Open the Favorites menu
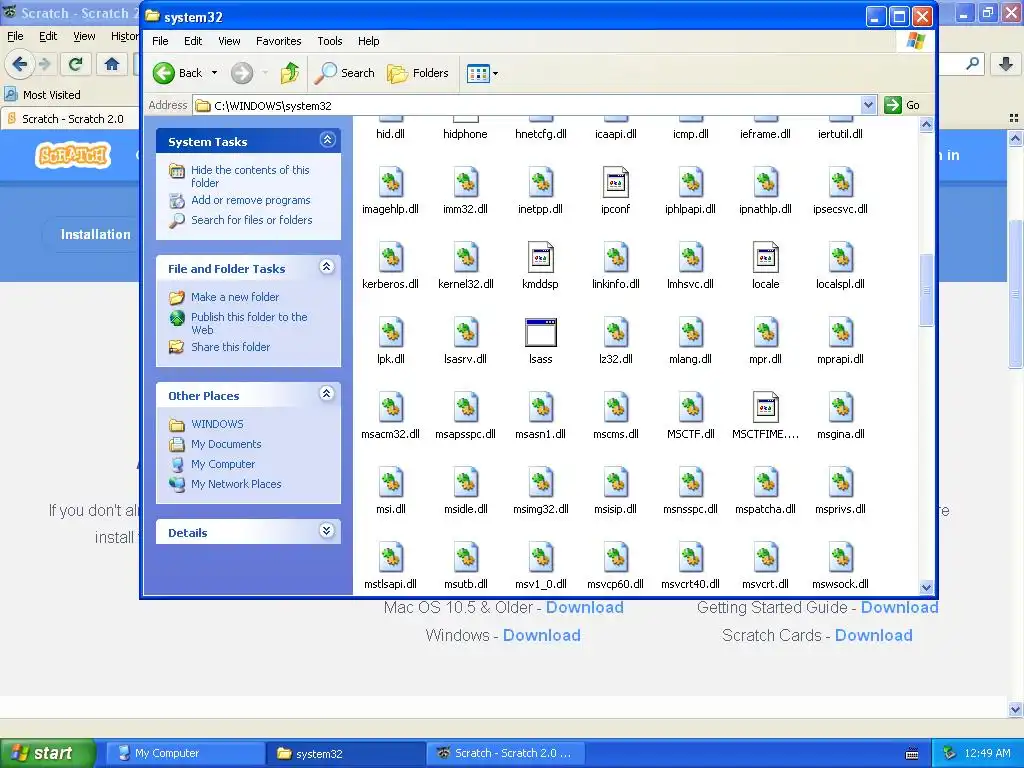The image size is (1024, 768). point(278,41)
